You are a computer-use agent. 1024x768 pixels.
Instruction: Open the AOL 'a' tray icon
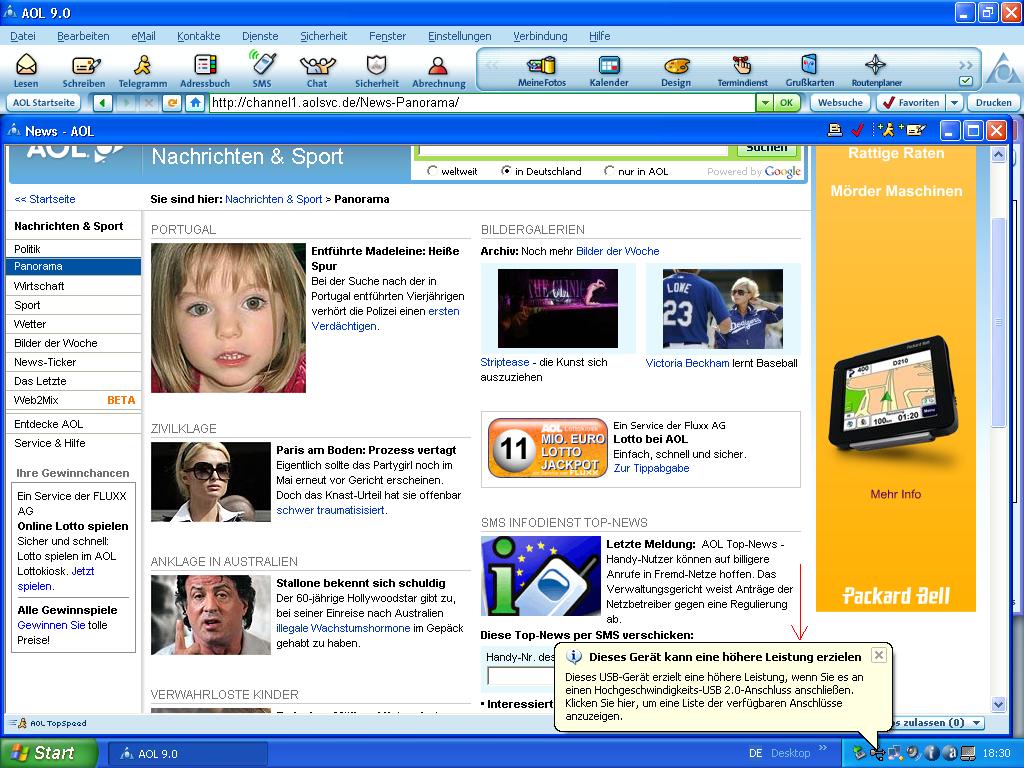[x=949, y=754]
